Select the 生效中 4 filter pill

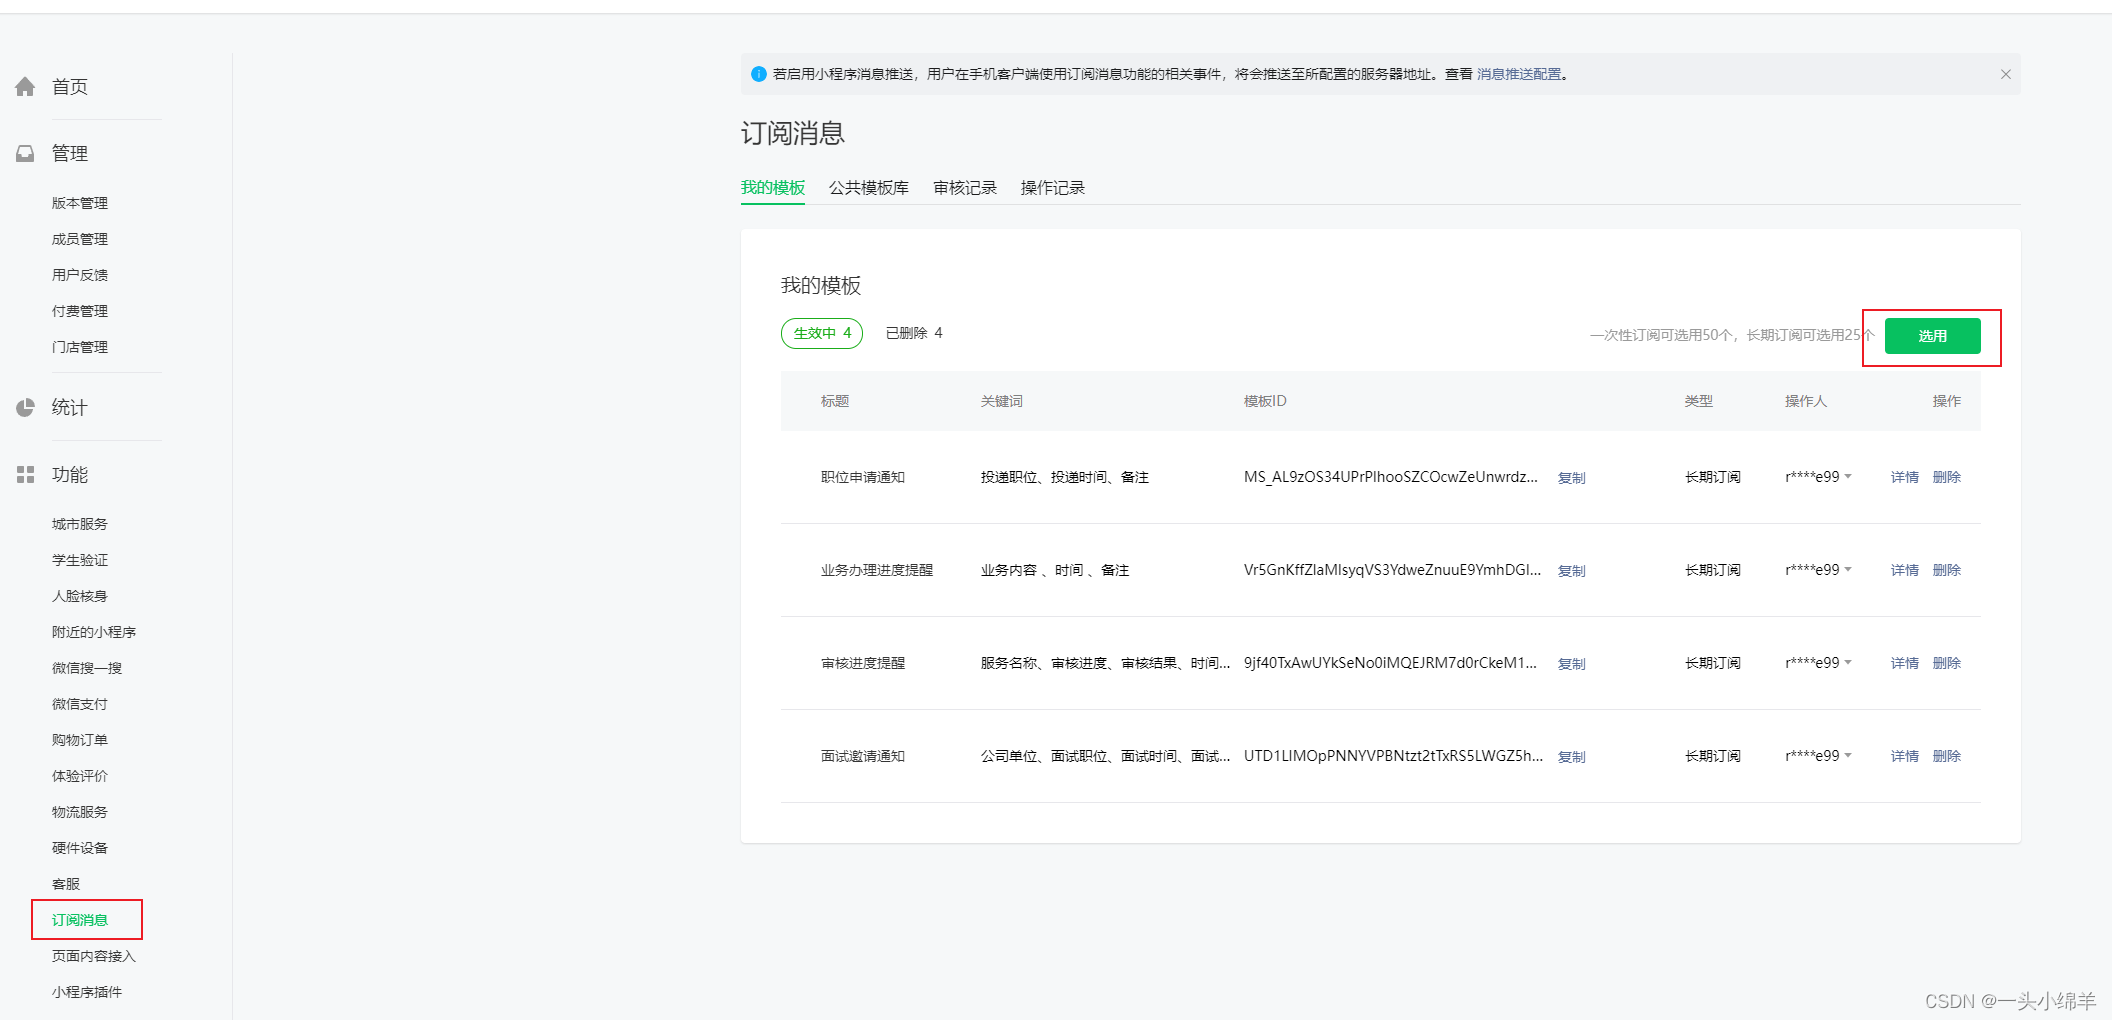pos(822,333)
